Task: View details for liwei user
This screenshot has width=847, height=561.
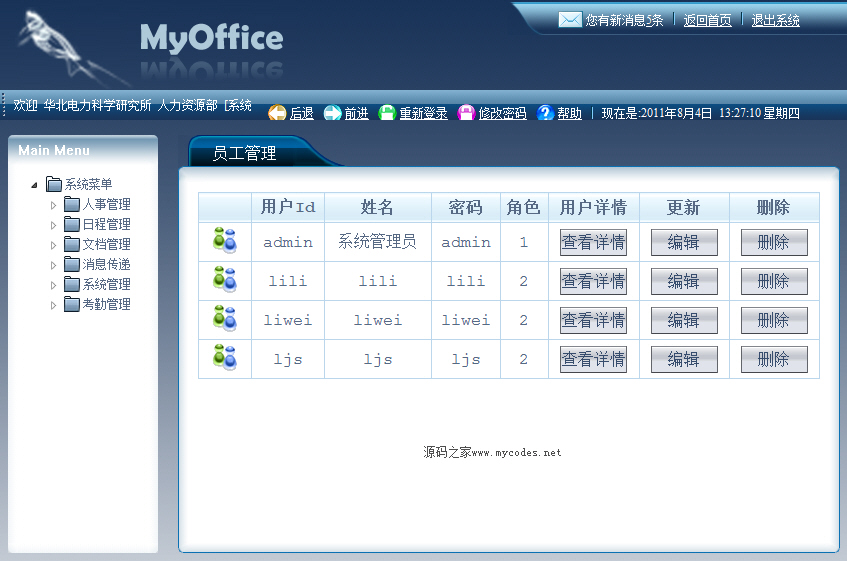Action: (x=593, y=320)
